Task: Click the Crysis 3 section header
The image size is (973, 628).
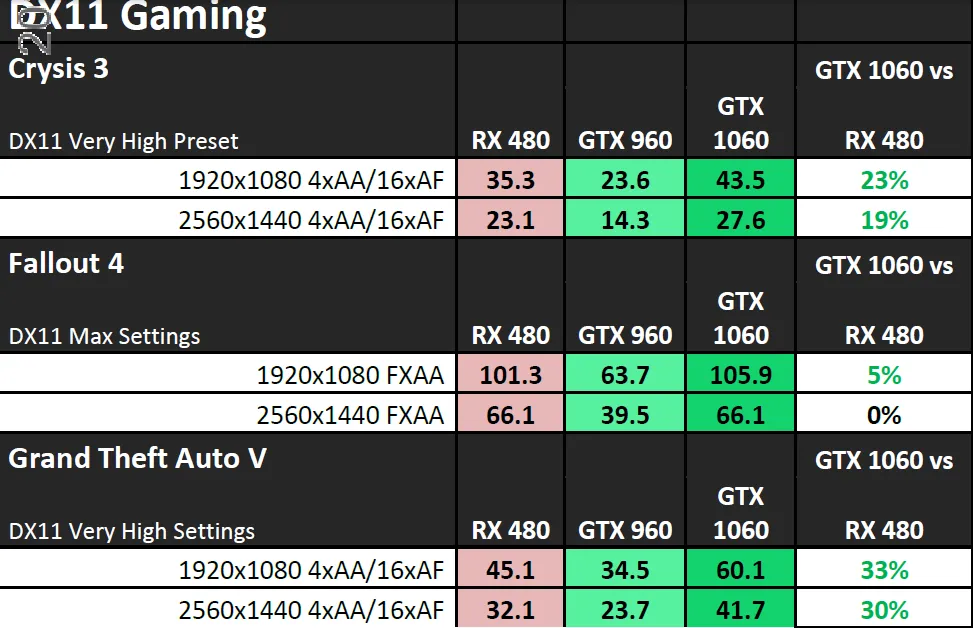Action: coord(55,70)
